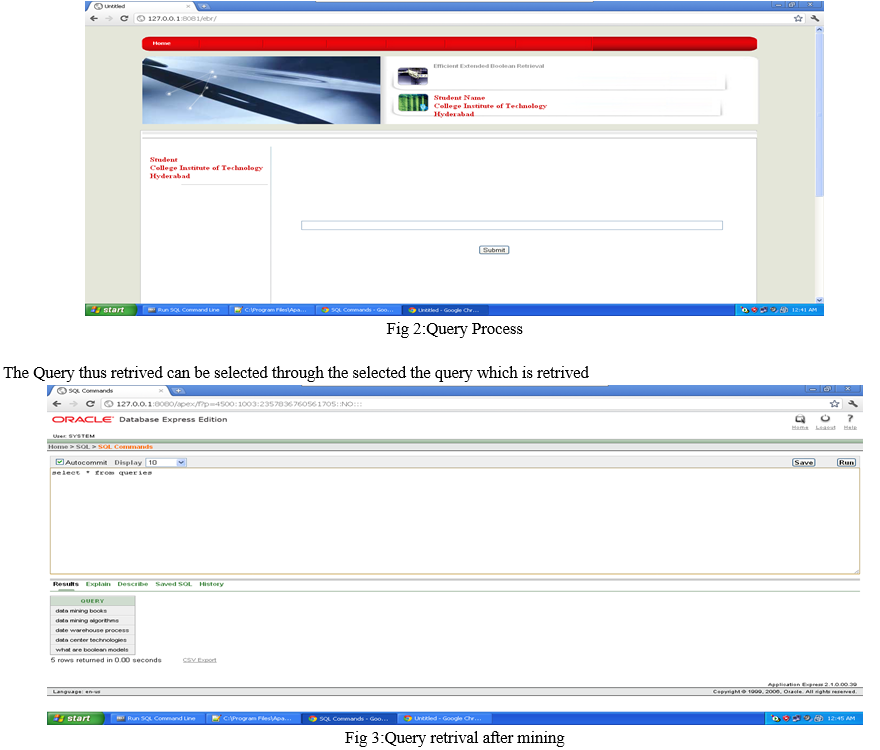The image size is (880, 750).
Task: Click the QUERY column header
Action: point(93,601)
